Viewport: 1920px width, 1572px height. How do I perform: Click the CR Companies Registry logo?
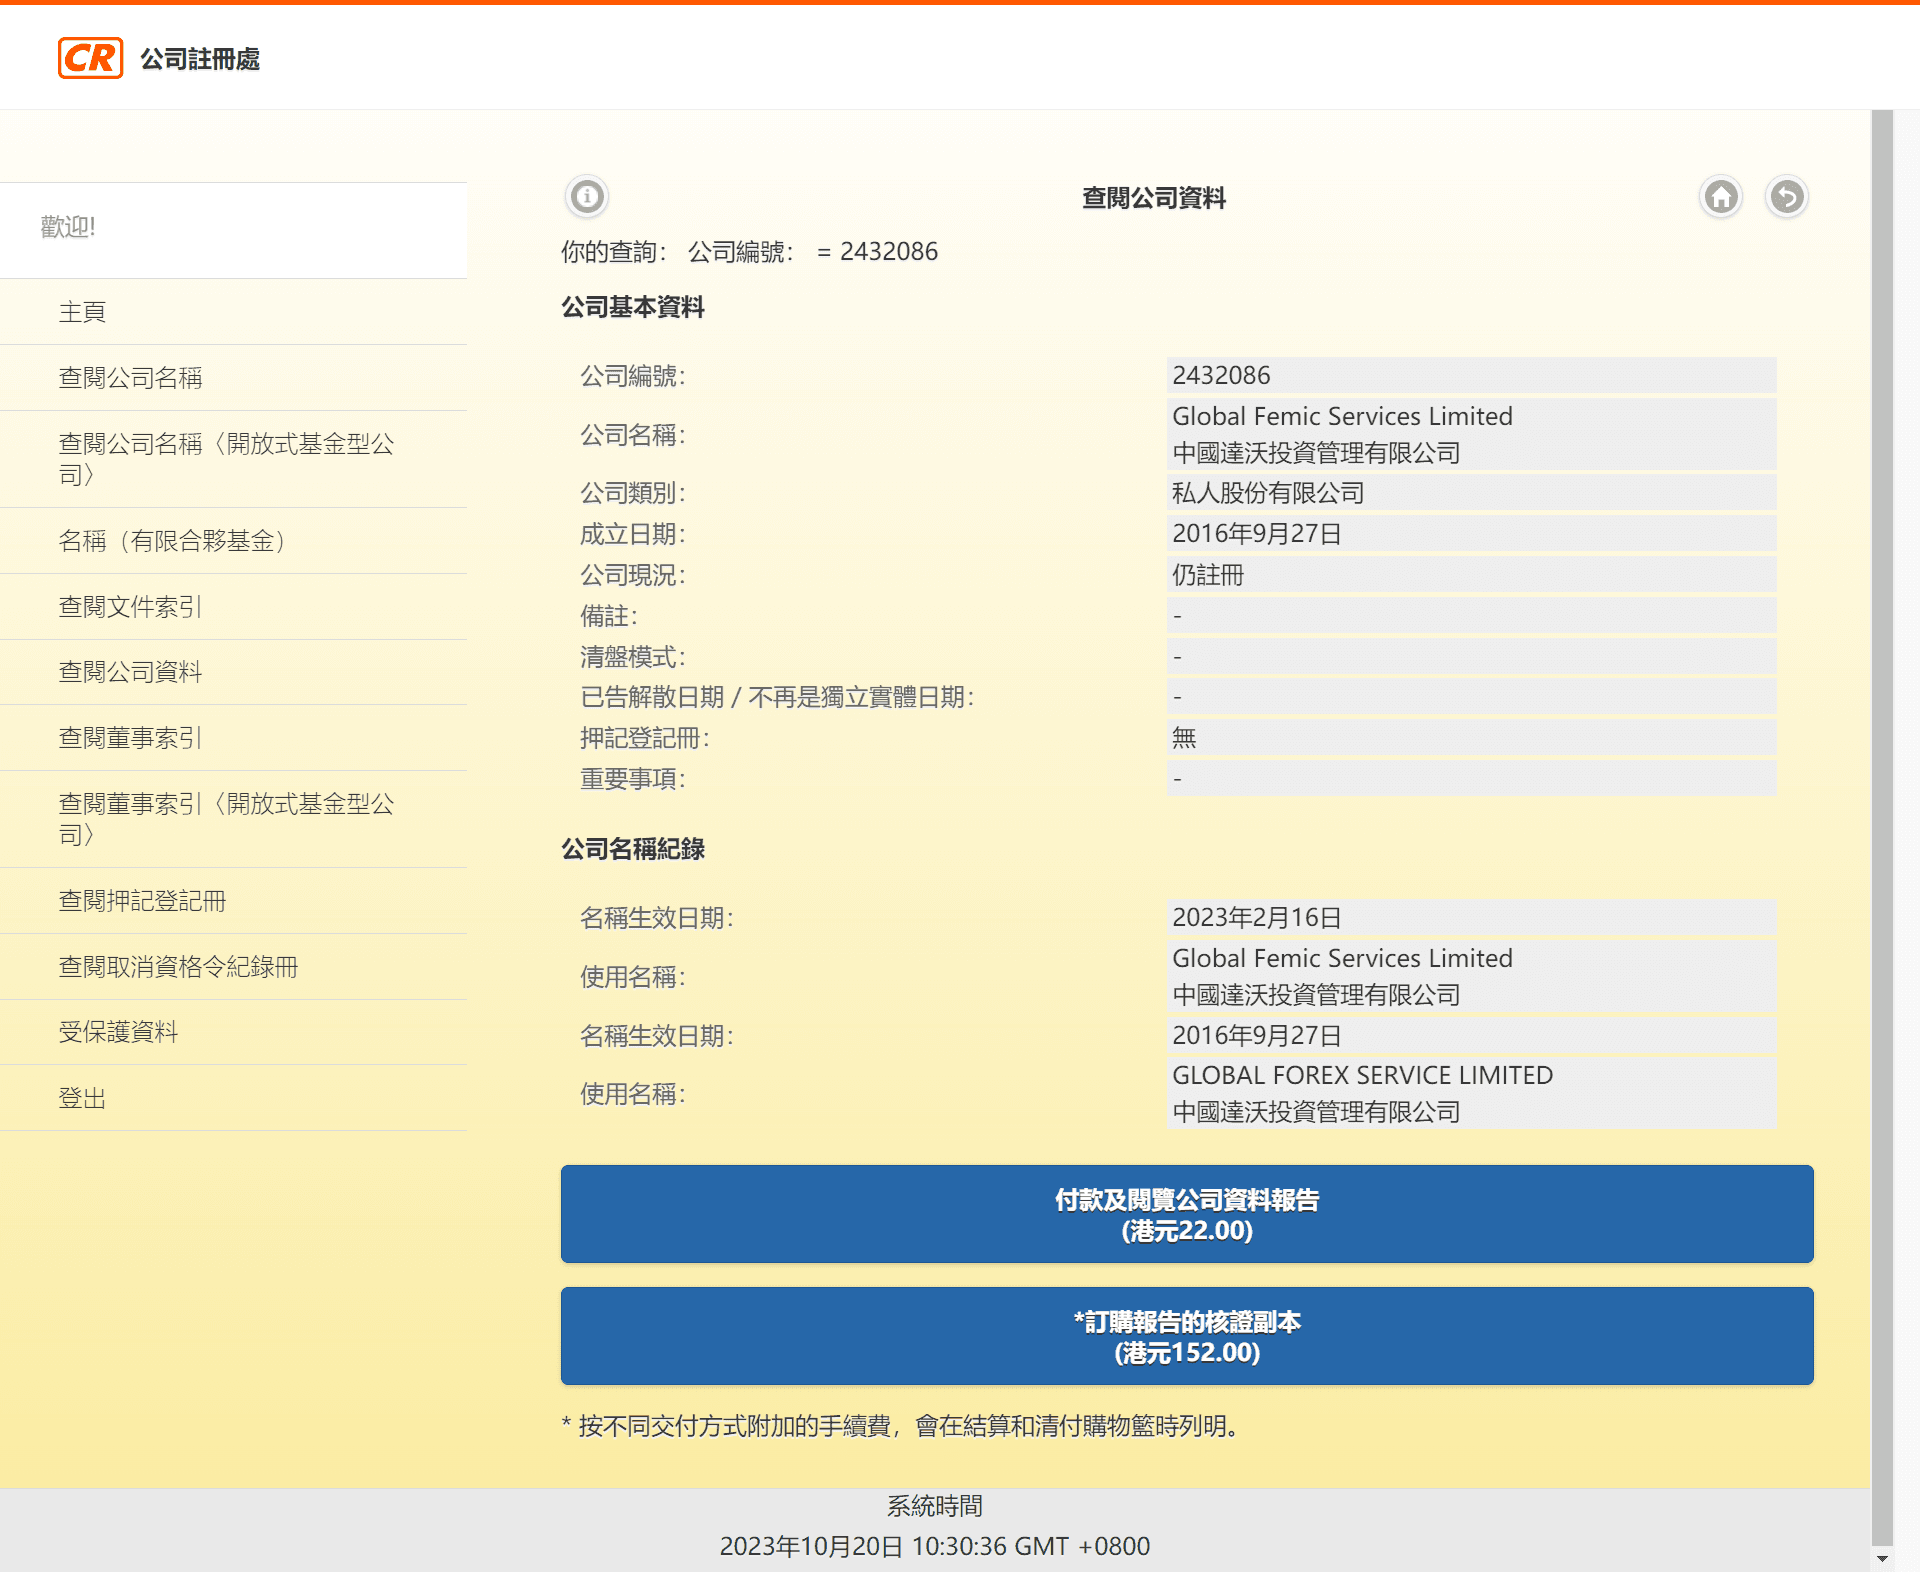(91, 58)
